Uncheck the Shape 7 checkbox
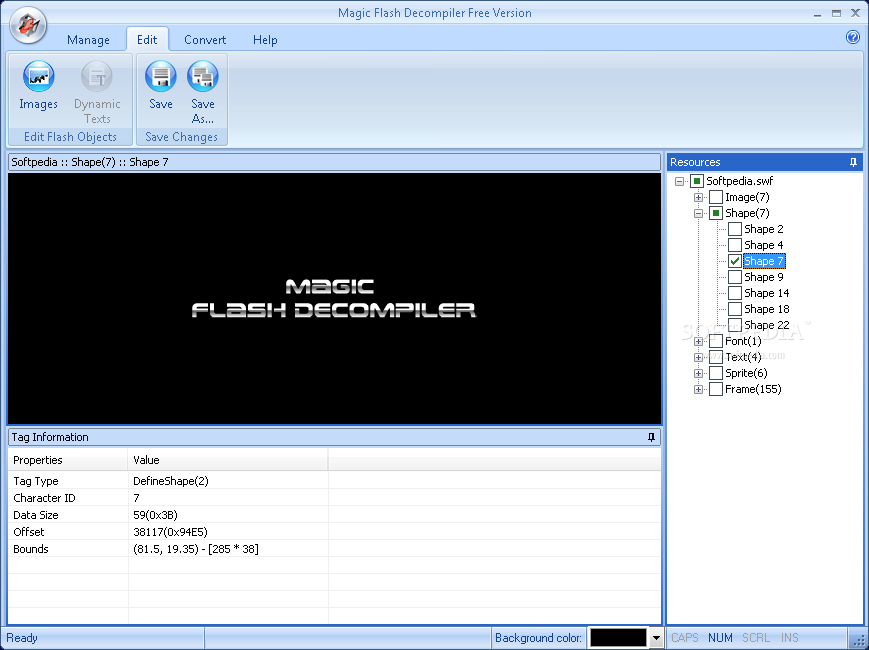The width and height of the screenshot is (869, 650). coord(735,262)
